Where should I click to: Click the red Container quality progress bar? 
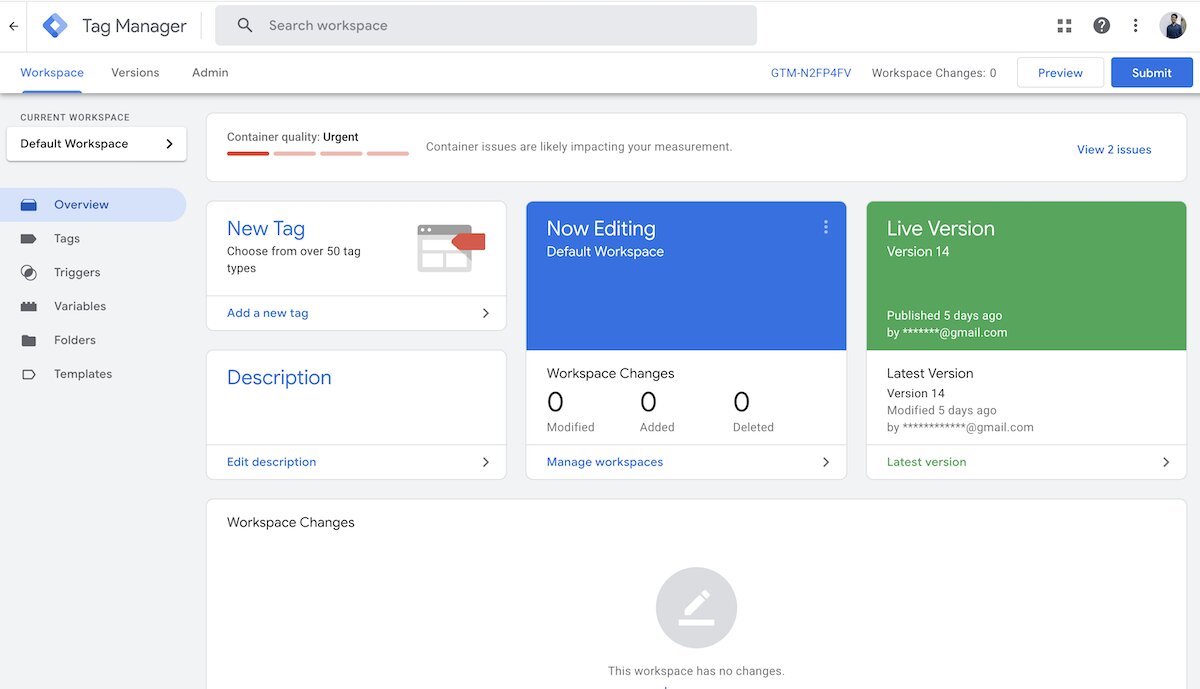pos(318,153)
